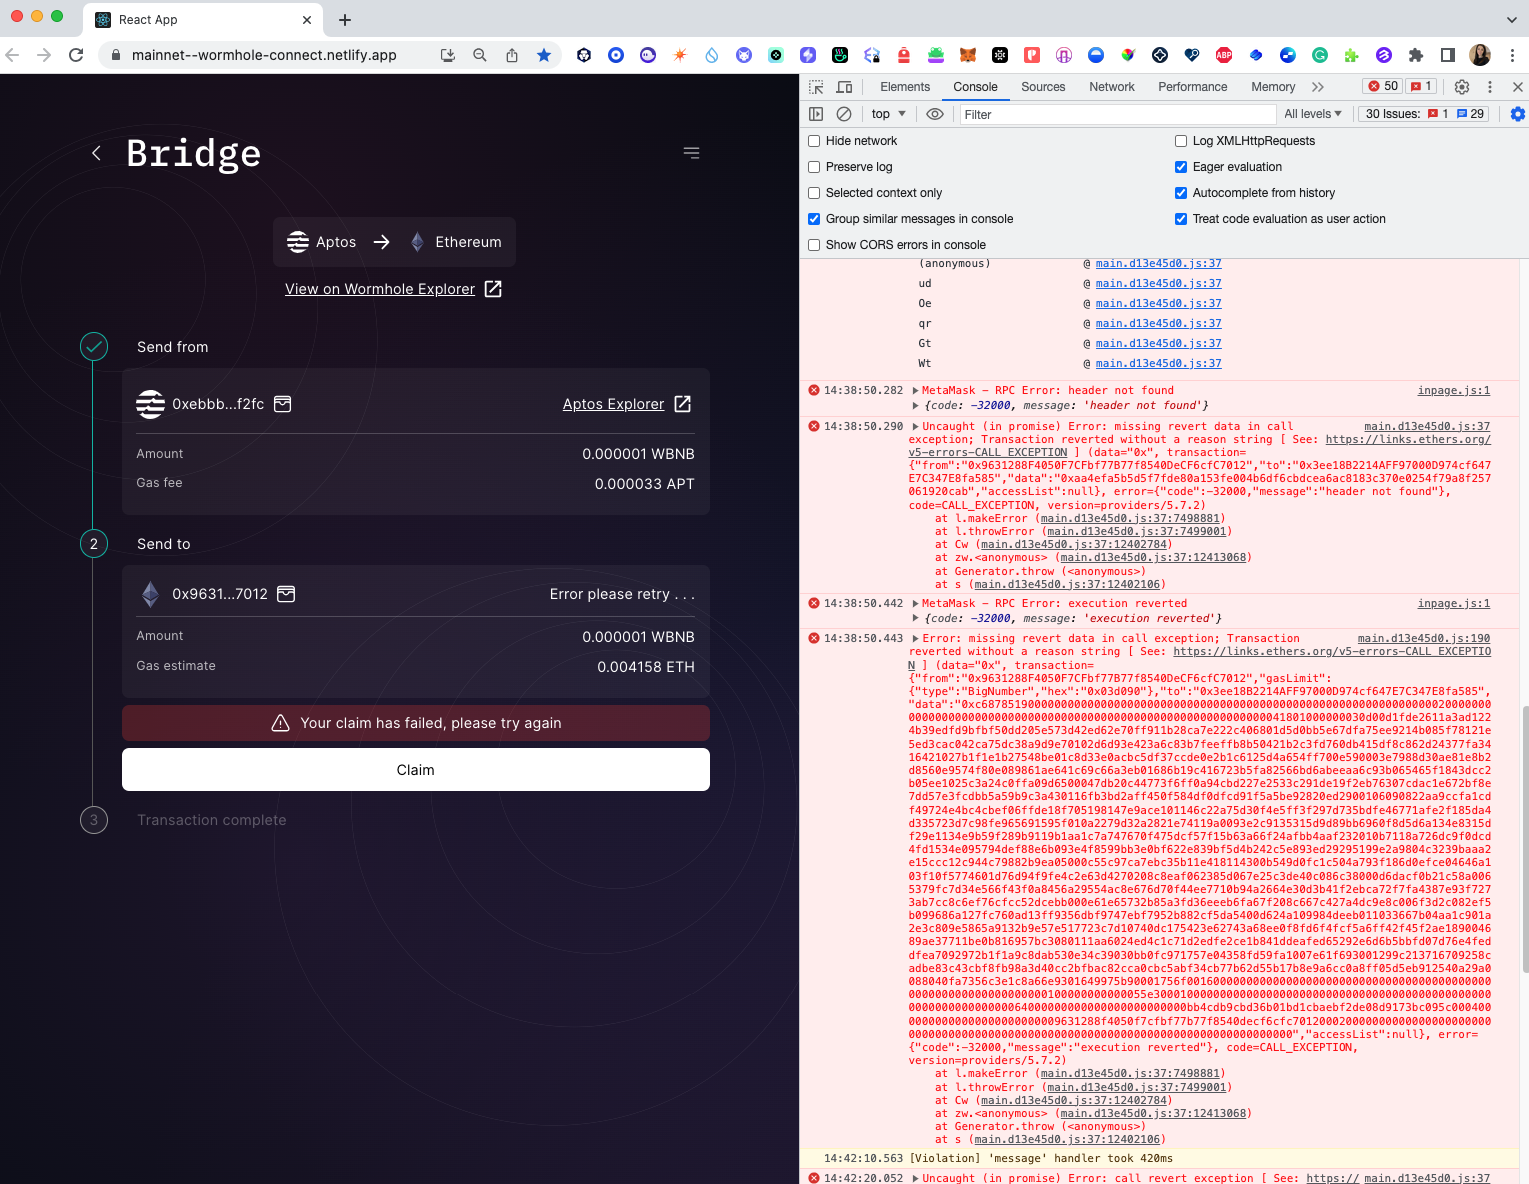Image resolution: width=1529 pixels, height=1184 pixels.
Task: Open the Bridge hamburger menu icon
Action: 691,152
